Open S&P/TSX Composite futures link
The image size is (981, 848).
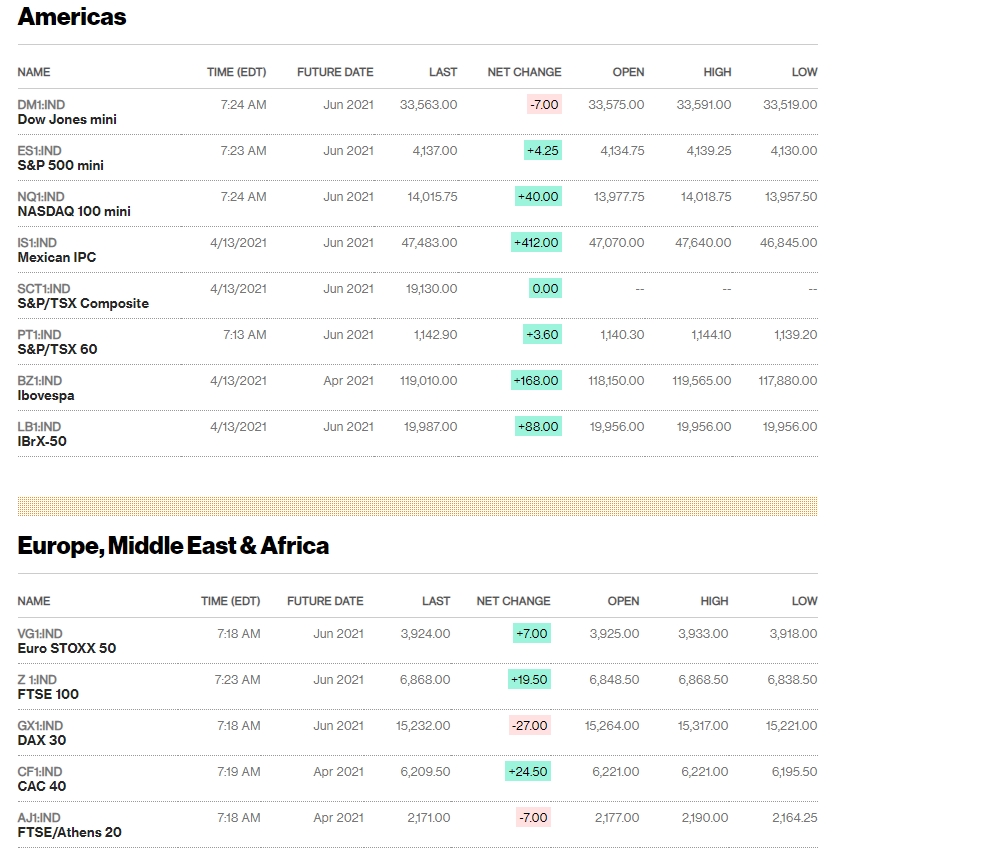[83, 303]
